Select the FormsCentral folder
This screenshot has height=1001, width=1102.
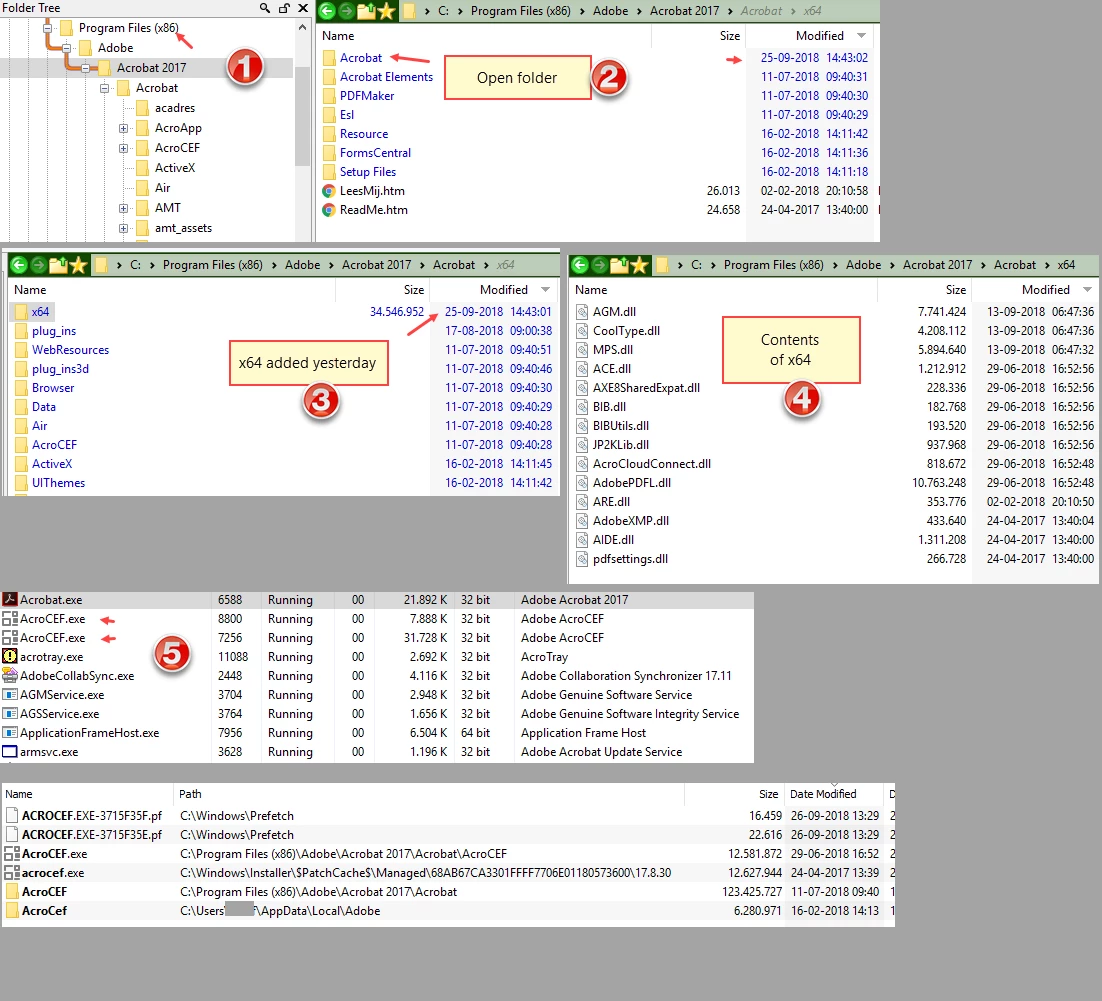coord(375,153)
